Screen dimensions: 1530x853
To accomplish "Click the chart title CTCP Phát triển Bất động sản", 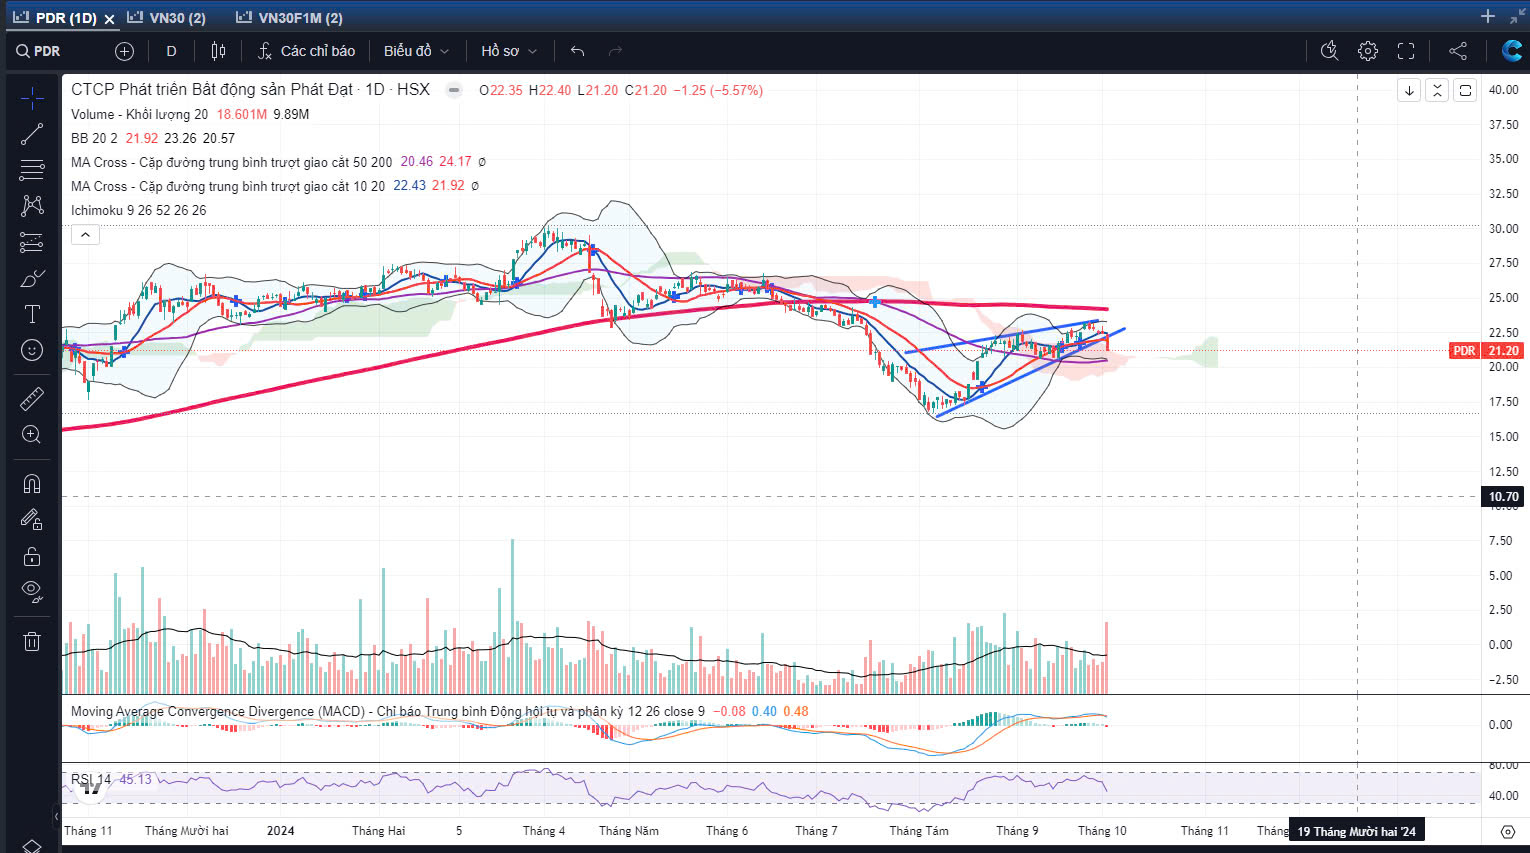I will click(x=250, y=89).
